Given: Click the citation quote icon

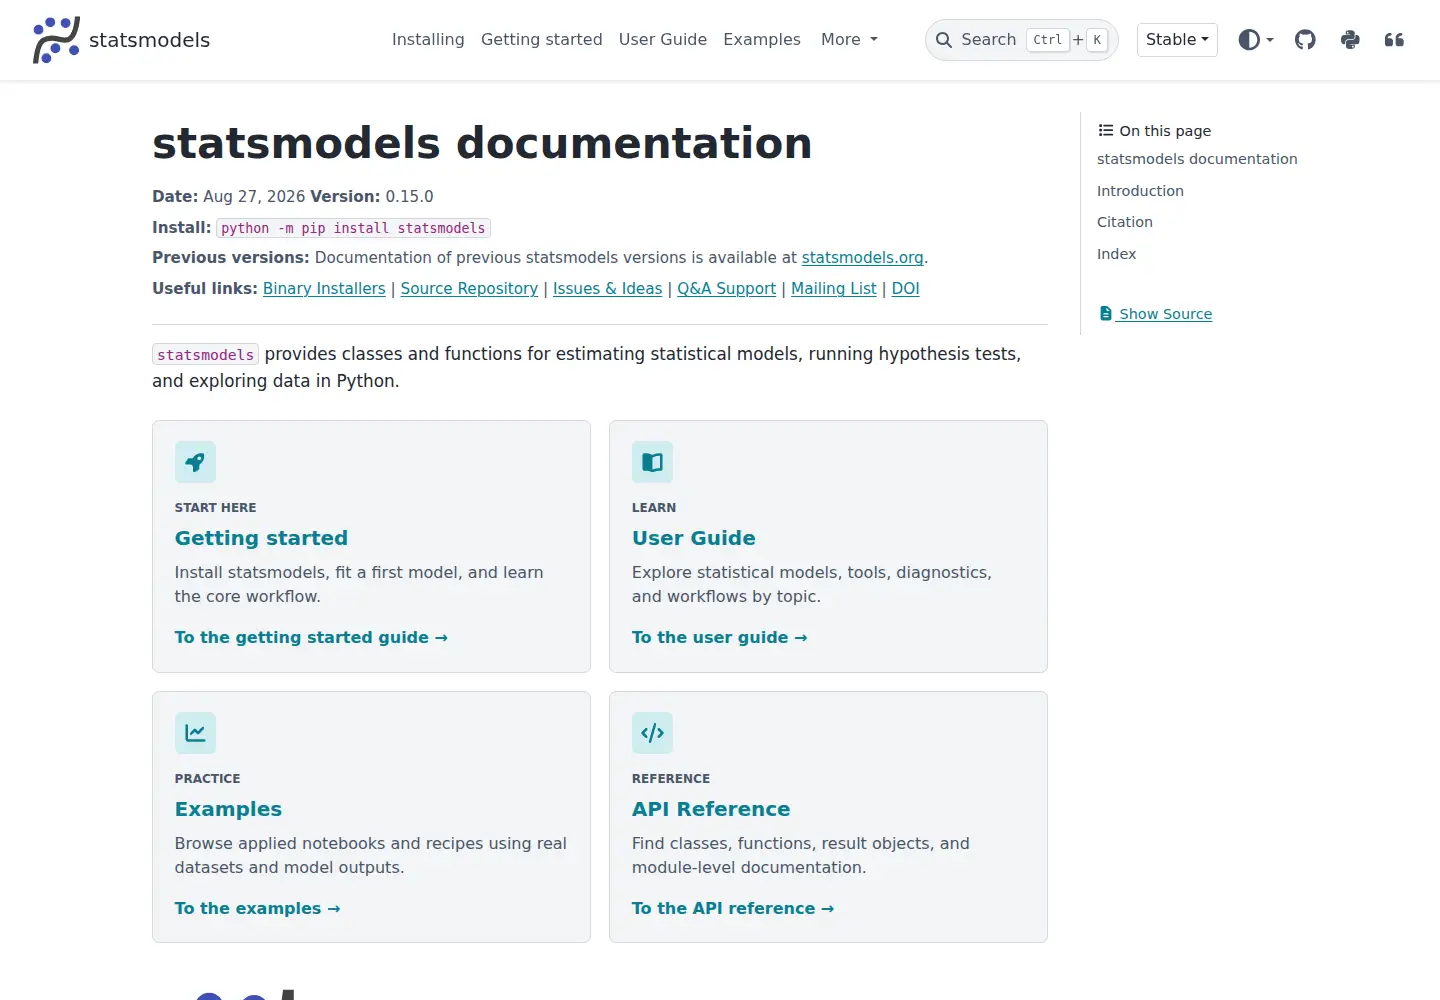Looking at the screenshot, I should click(x=1394, y=40).
